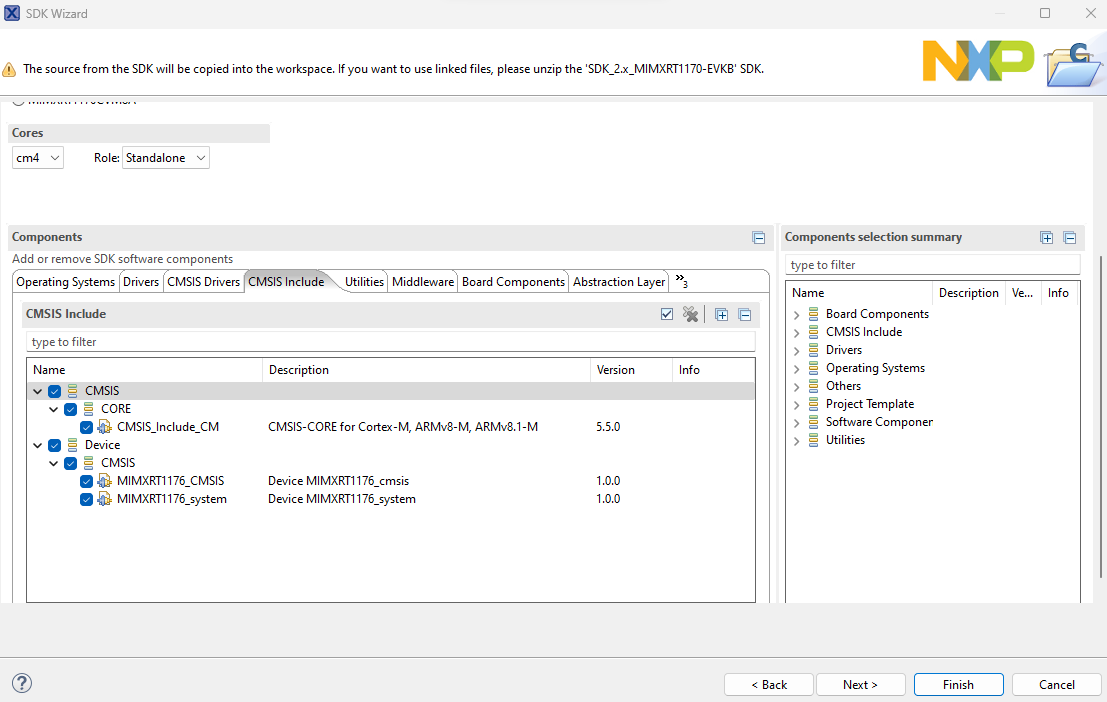
Task: Collapse all in Components selection summary
Action: click(1070, 237)
